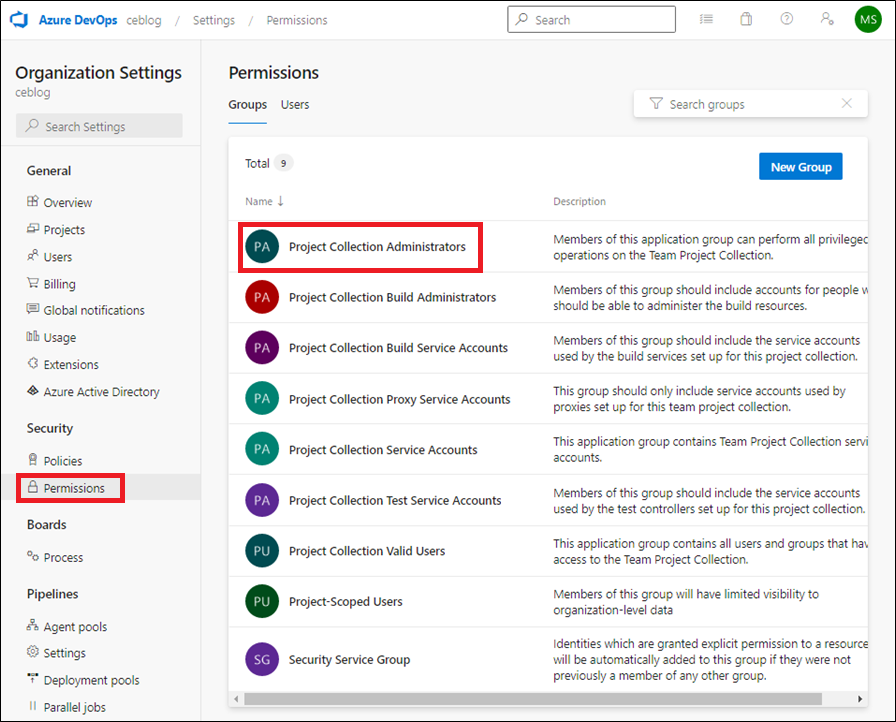Focus the top Search box

tap(591, 19)
